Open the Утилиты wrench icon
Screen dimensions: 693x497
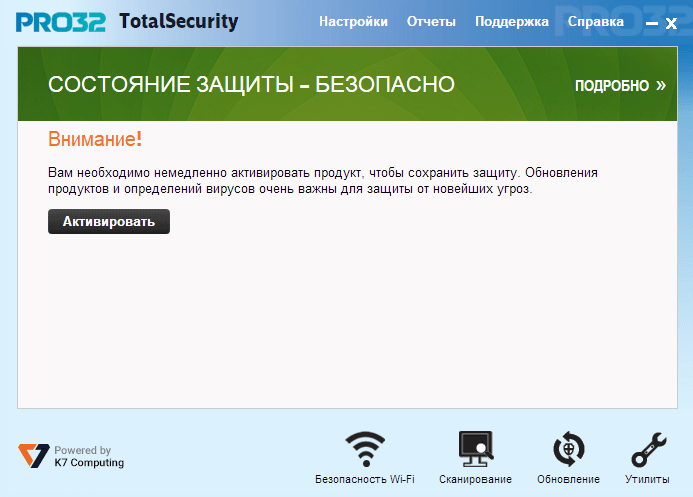tap(649, 449)
